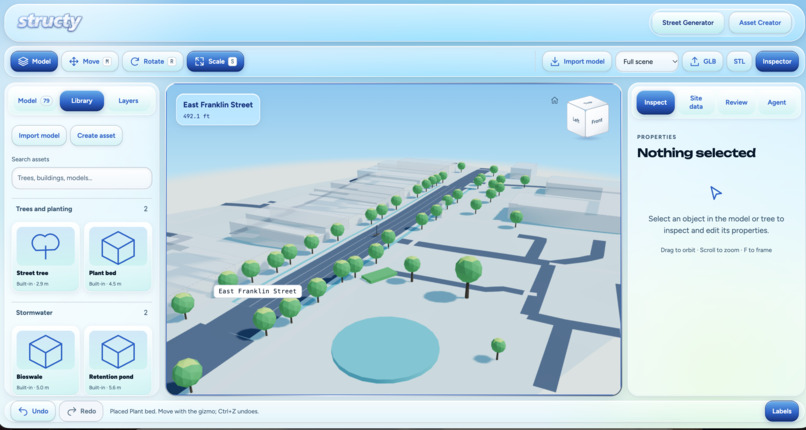This screenshot has width=806, height=430.
Task: Open the Street Generator
Action: [687, 23]
